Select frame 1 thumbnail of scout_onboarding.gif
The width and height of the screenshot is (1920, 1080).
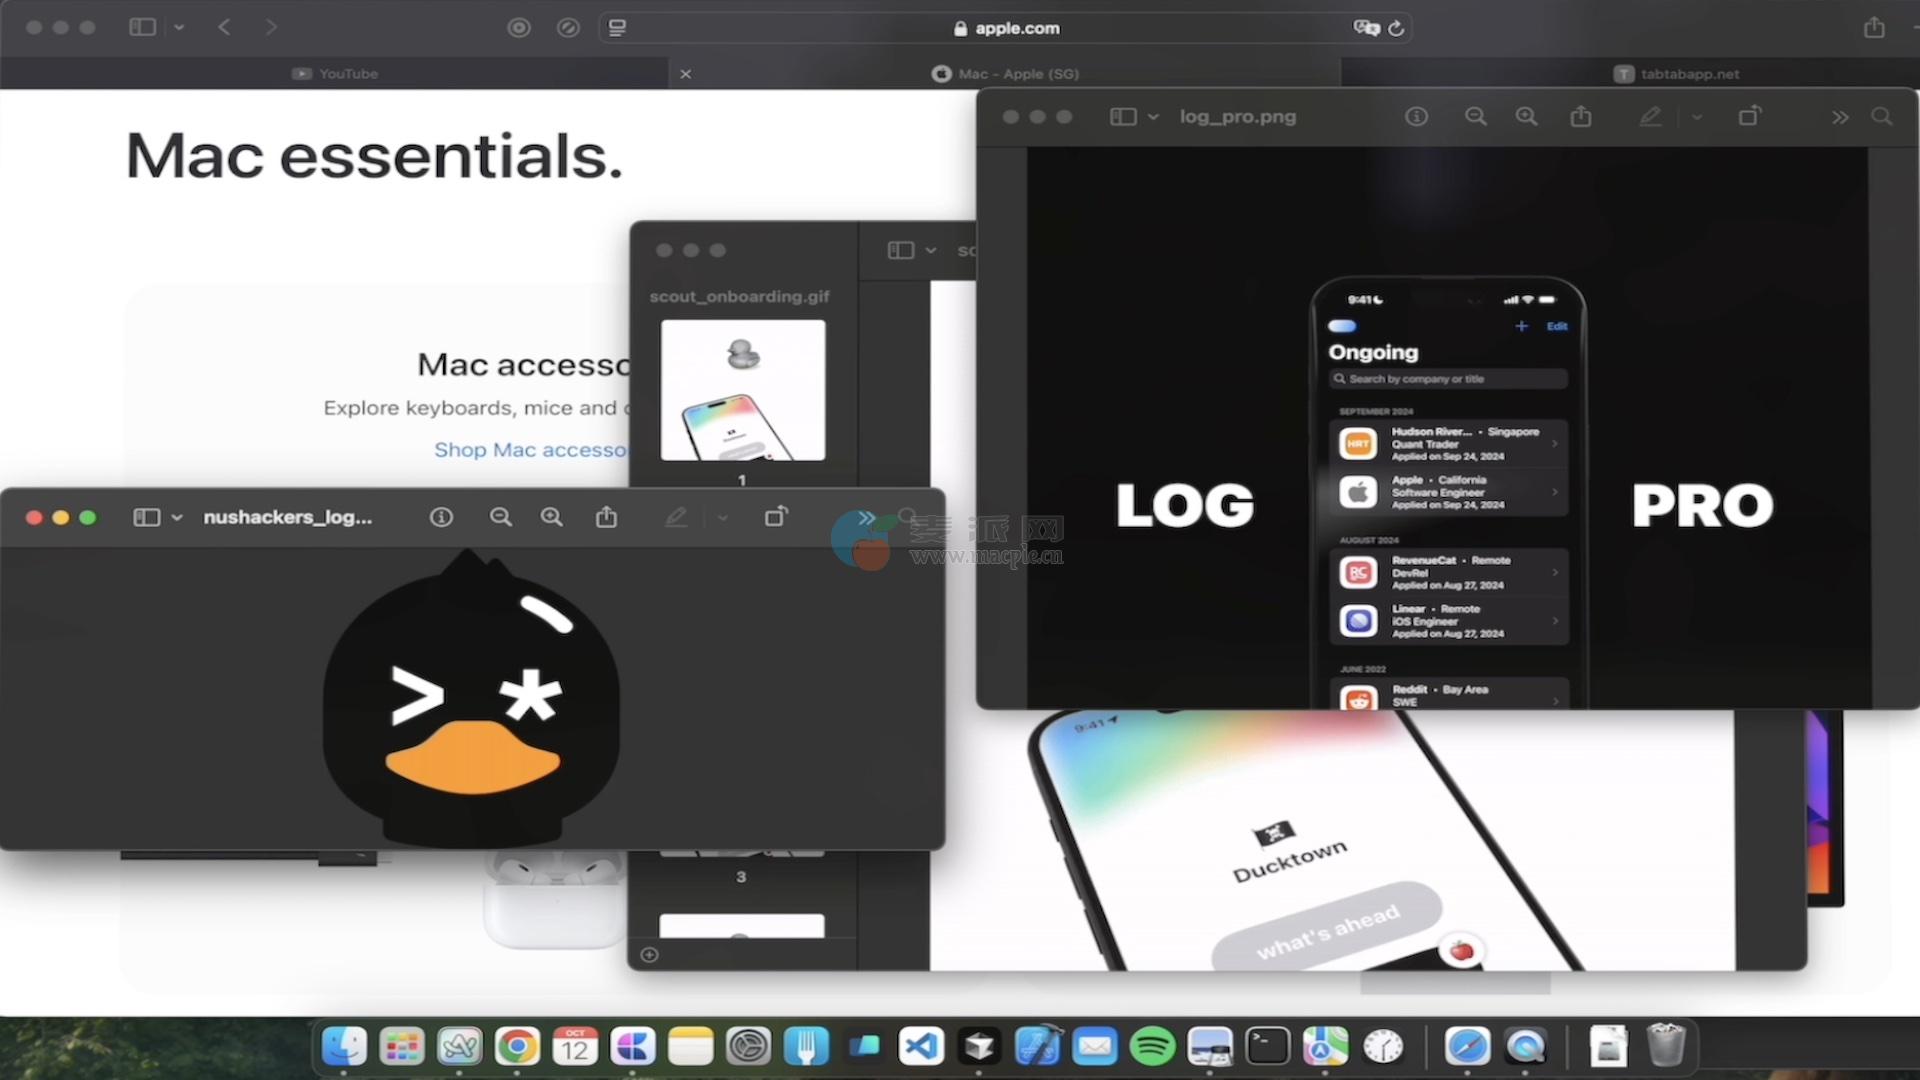743,390
